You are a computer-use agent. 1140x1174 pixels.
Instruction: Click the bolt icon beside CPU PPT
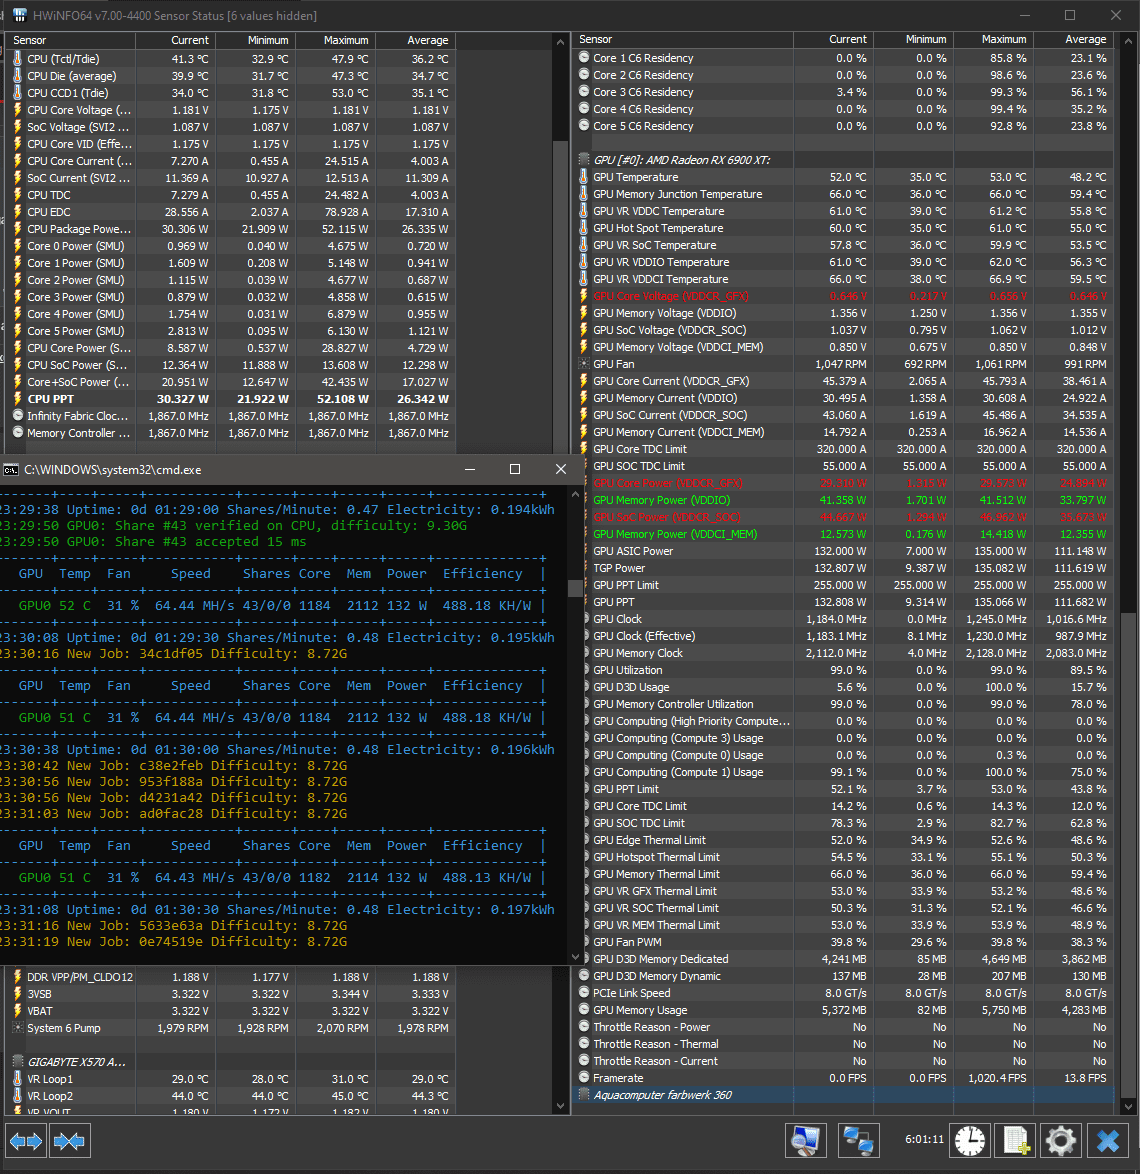pyautogui.click(x=18, y=399)
